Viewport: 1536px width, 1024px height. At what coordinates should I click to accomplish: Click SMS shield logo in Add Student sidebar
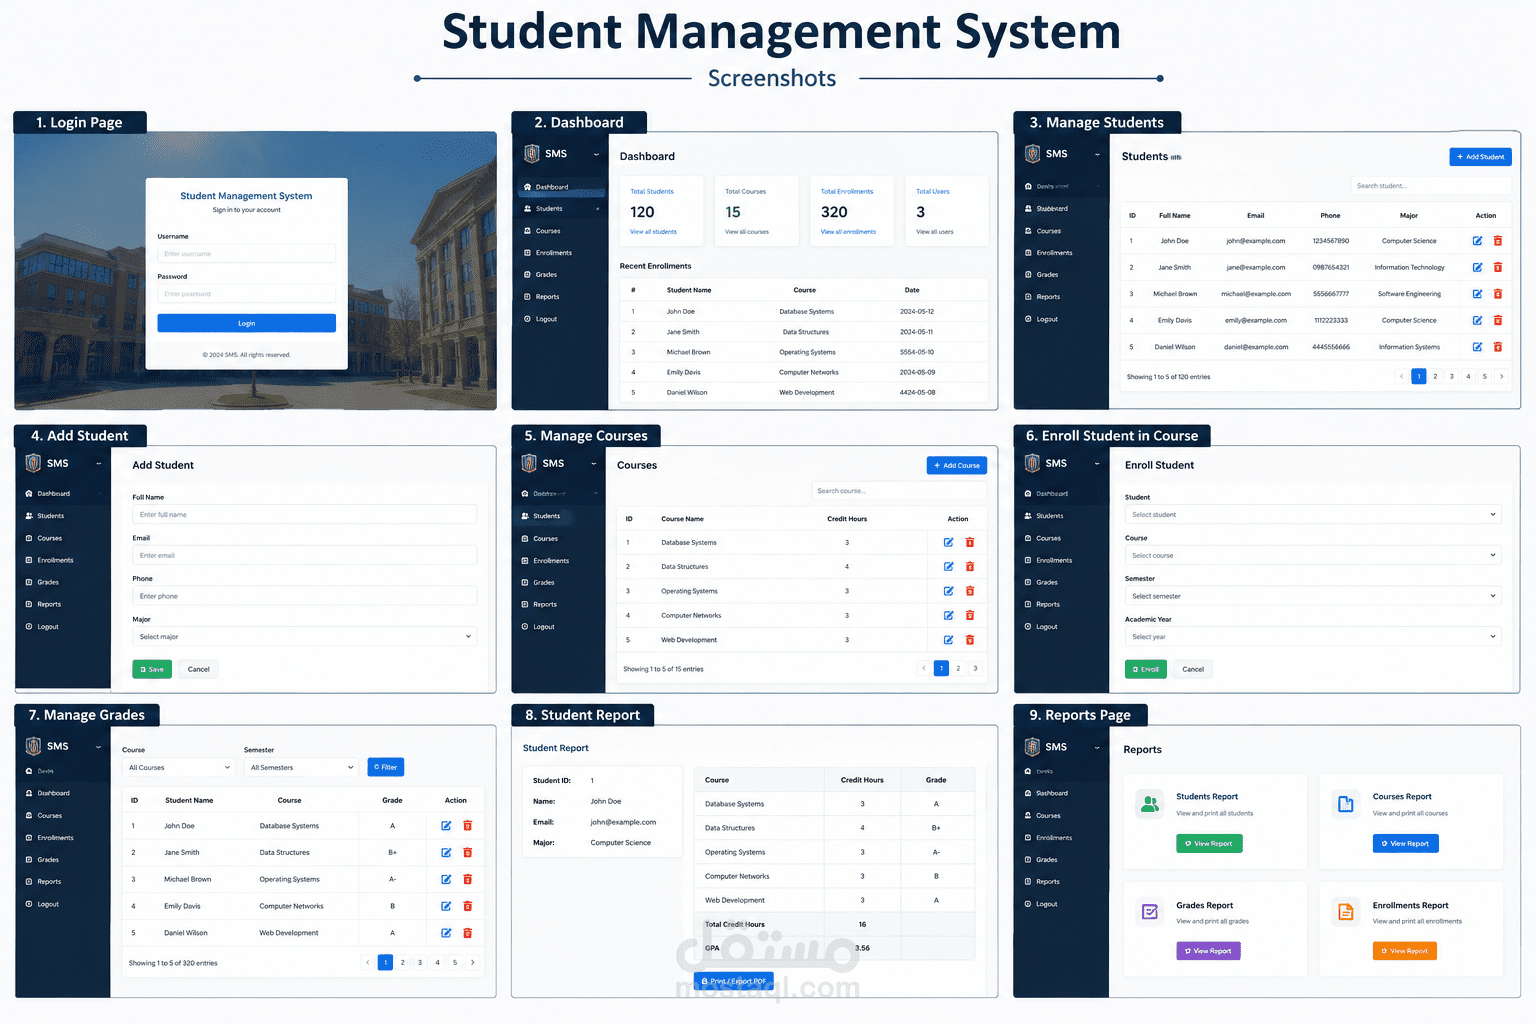(x=33, y=463)
